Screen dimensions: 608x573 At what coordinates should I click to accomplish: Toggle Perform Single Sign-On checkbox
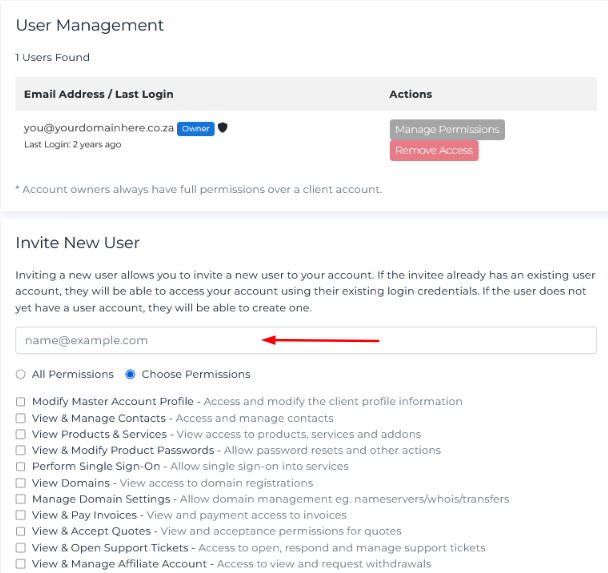(x=21, y=466)
